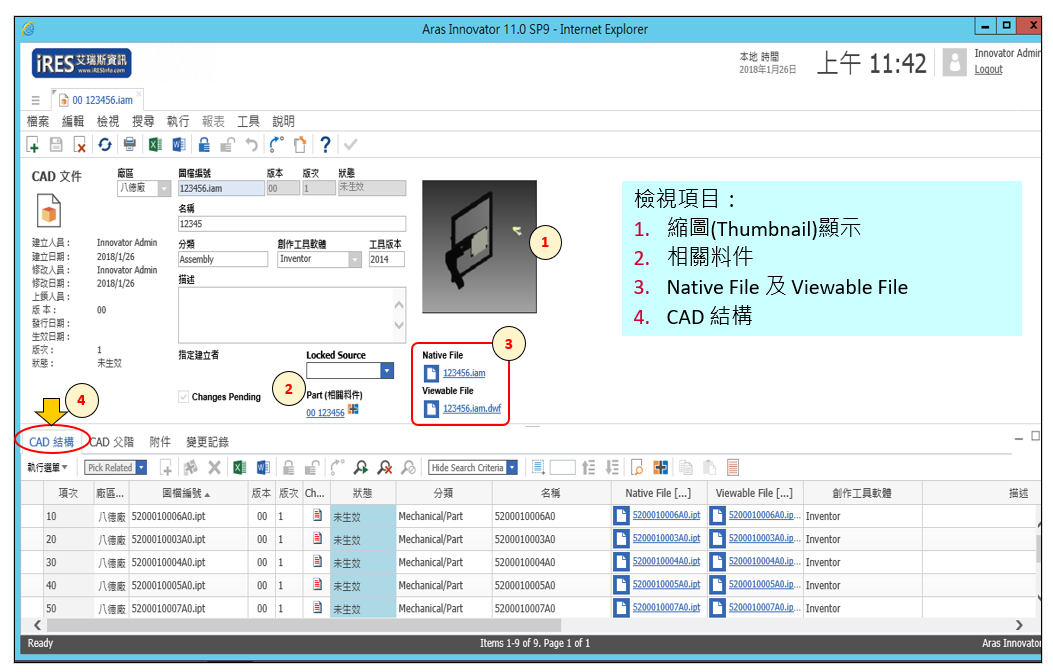Viewport: 1053px width, 672px height.
Task: Open the Viewable File 123456.iam.dwf link
Action: [472, 409]
